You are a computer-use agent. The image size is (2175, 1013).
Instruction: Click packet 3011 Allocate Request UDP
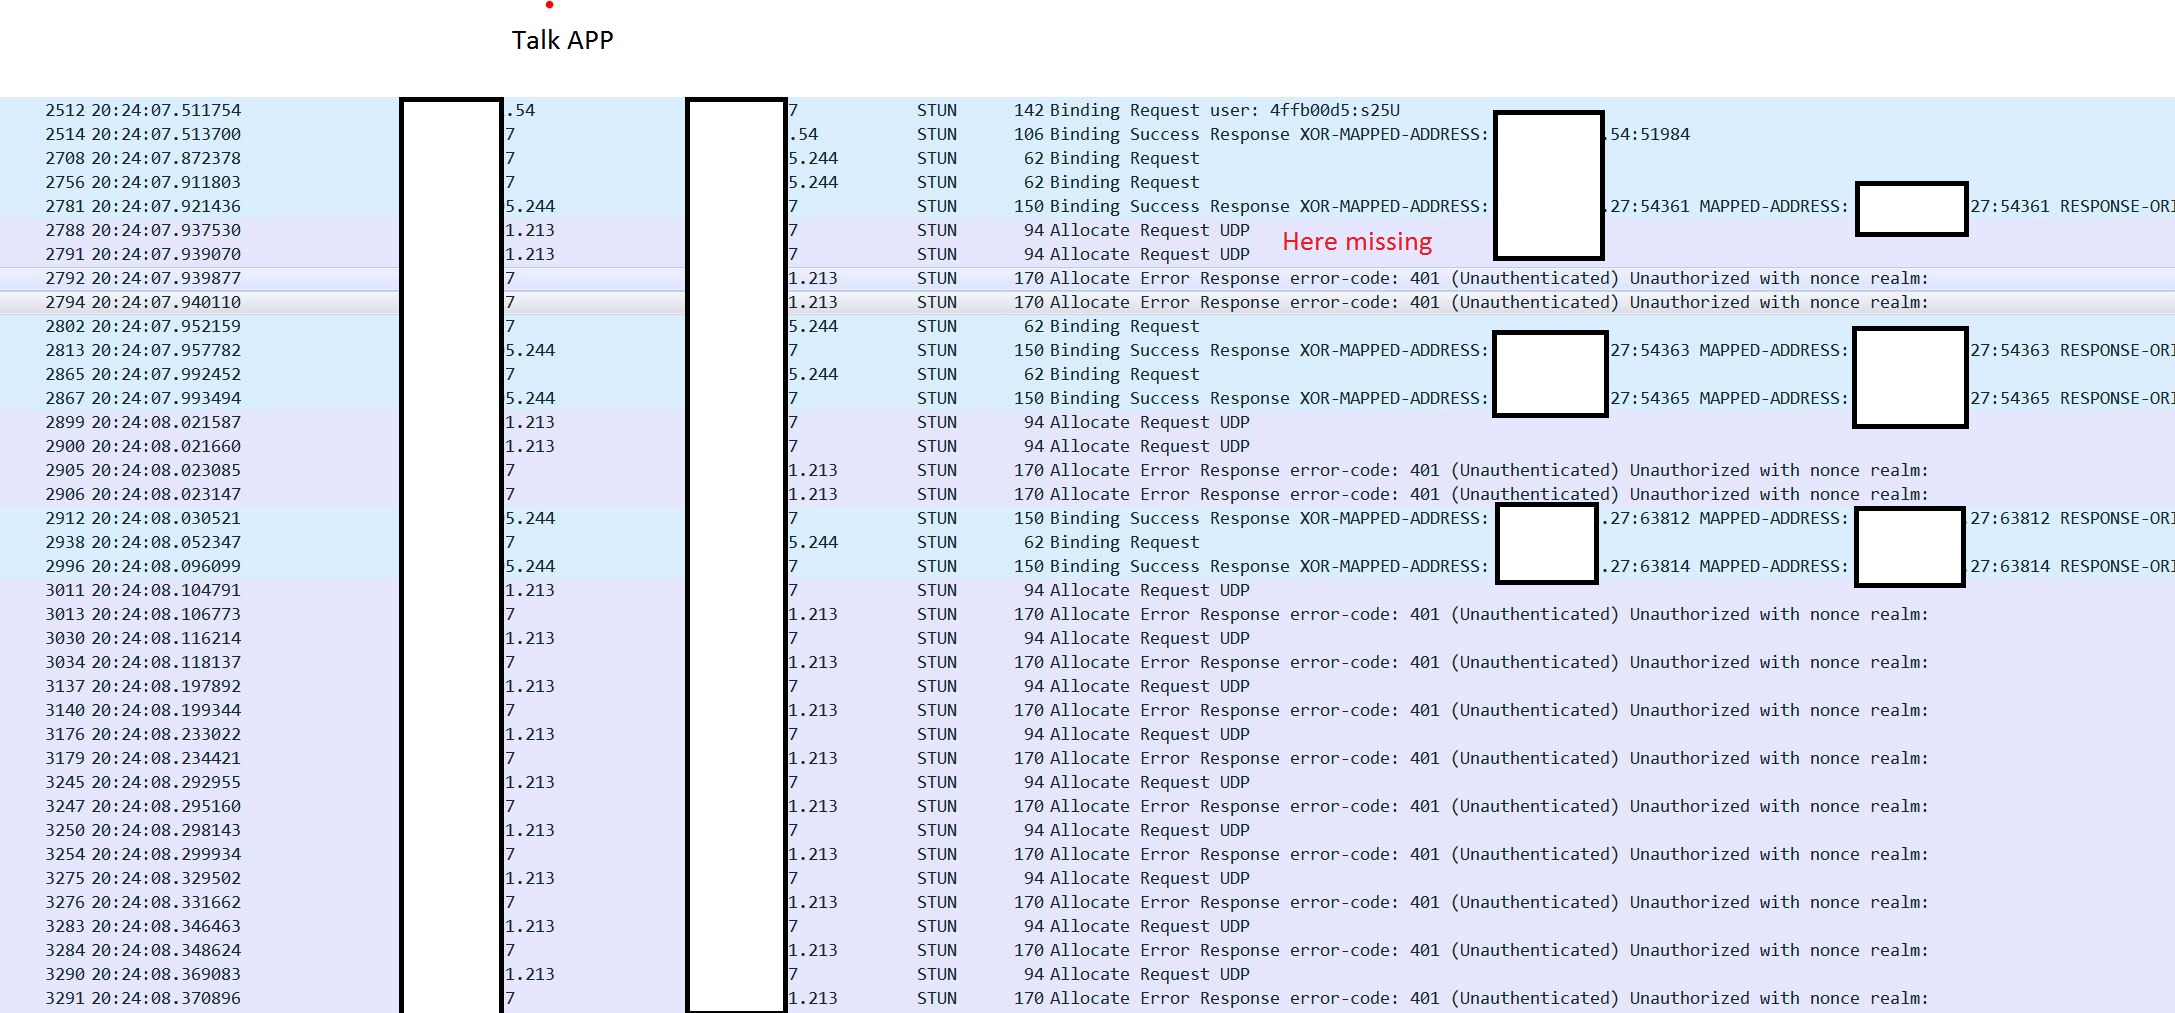pos(1087,590)
